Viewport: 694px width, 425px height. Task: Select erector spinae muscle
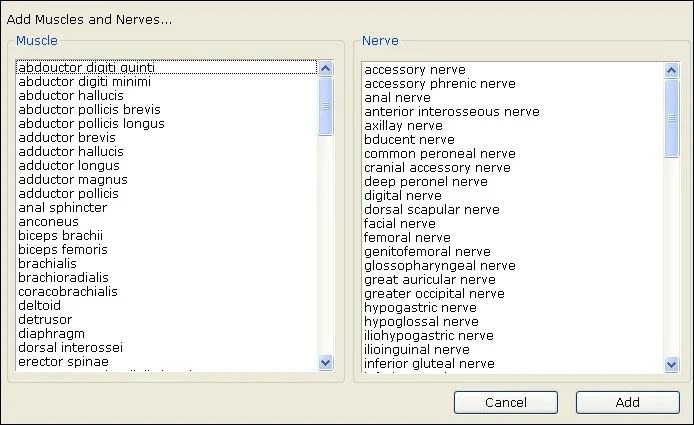[64, 362]
